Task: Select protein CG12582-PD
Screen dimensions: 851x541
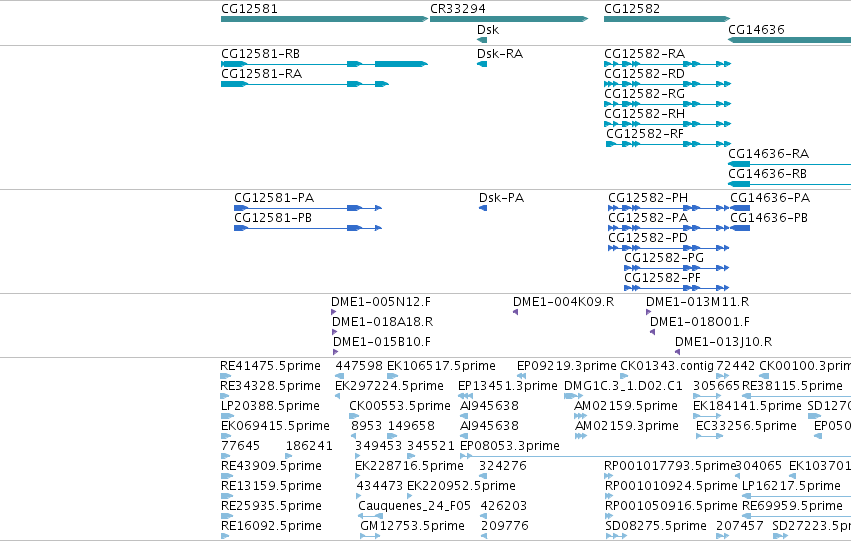Action: pos(648,238)
